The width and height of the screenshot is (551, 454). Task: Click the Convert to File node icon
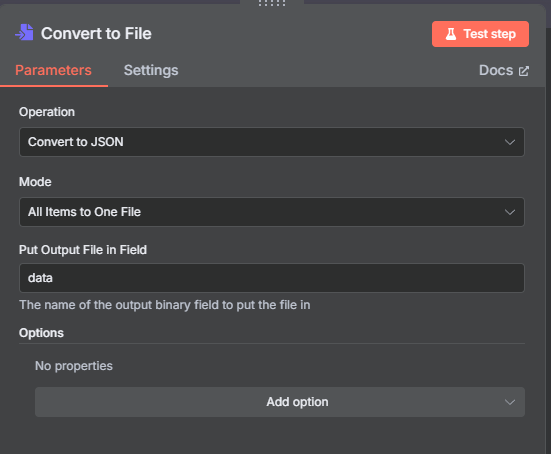tap(24, 32)
